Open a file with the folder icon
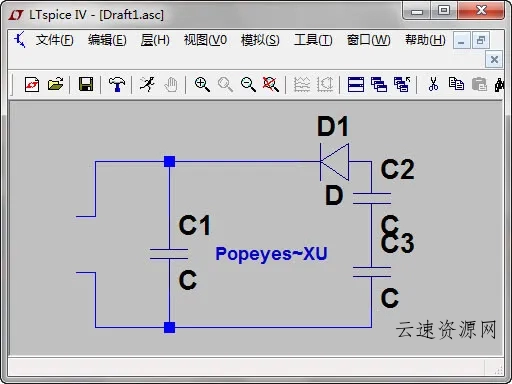The height and width of the screenshot is (384, 512). point(55,84)
